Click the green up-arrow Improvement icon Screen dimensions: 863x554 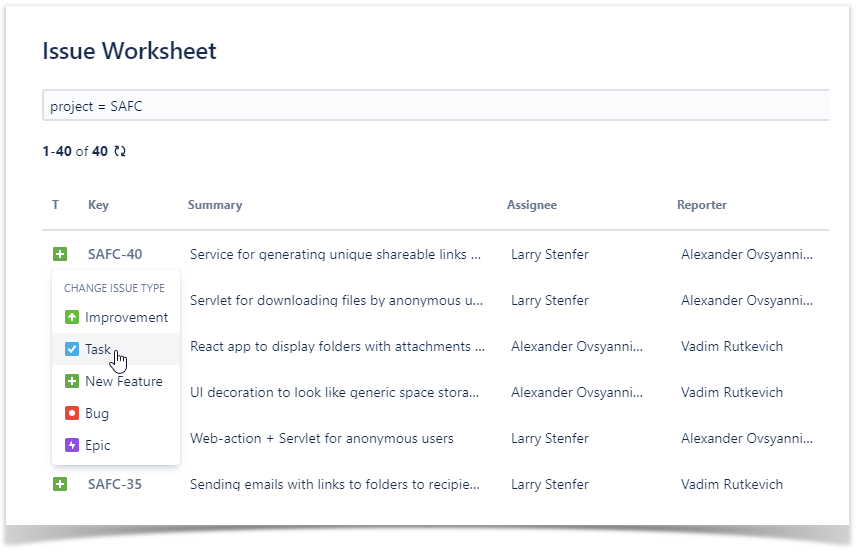click(71, 318)
